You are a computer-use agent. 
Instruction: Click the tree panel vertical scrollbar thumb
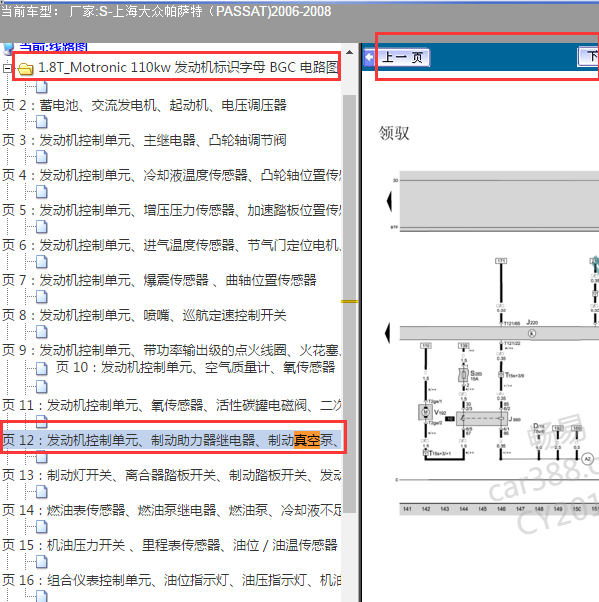pyautogui.click(x=349, y=303)
